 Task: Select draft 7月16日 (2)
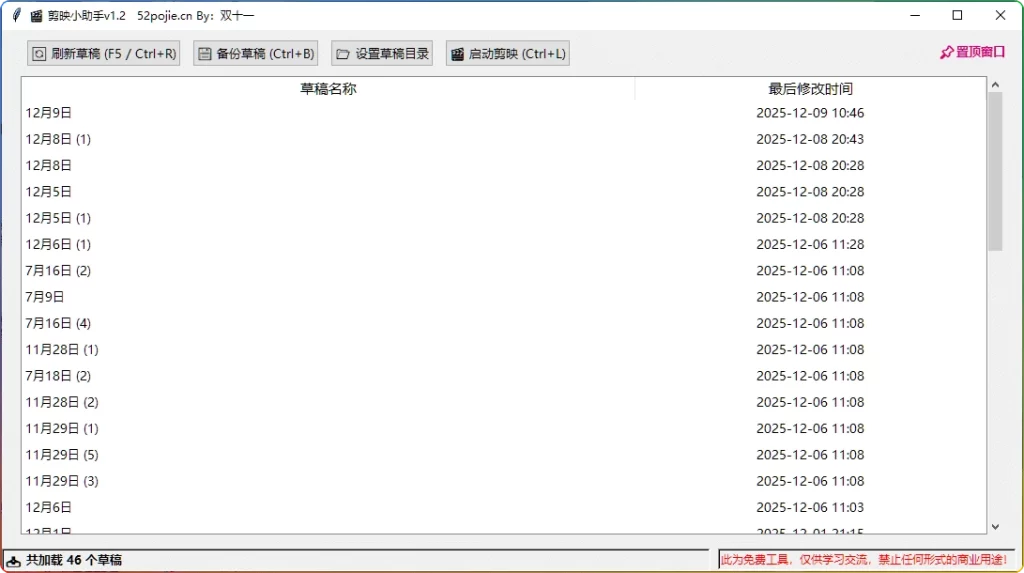[x=504, y=270]
